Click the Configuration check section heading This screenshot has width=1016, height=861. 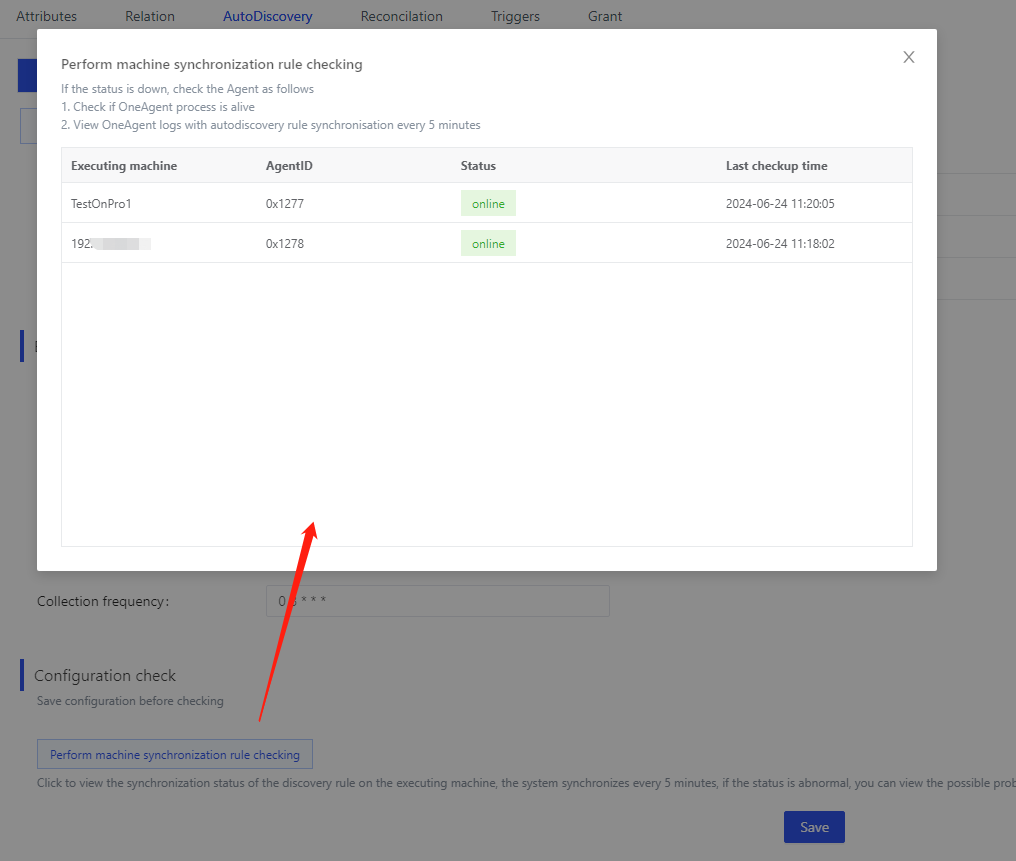coord(104,675)
